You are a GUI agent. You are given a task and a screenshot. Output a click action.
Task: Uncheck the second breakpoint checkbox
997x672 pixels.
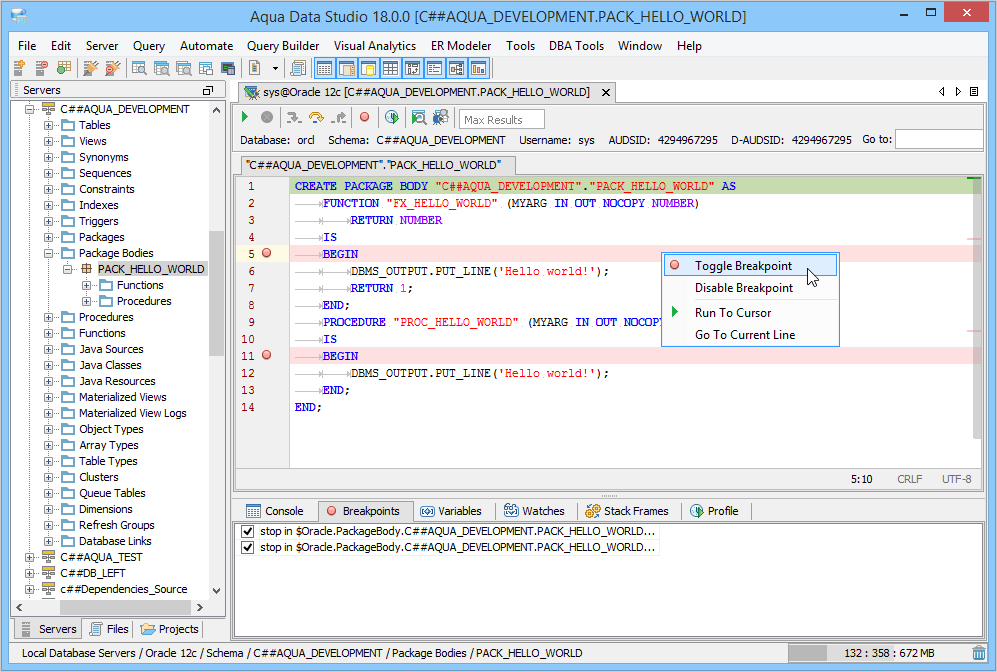coord(247,547)
